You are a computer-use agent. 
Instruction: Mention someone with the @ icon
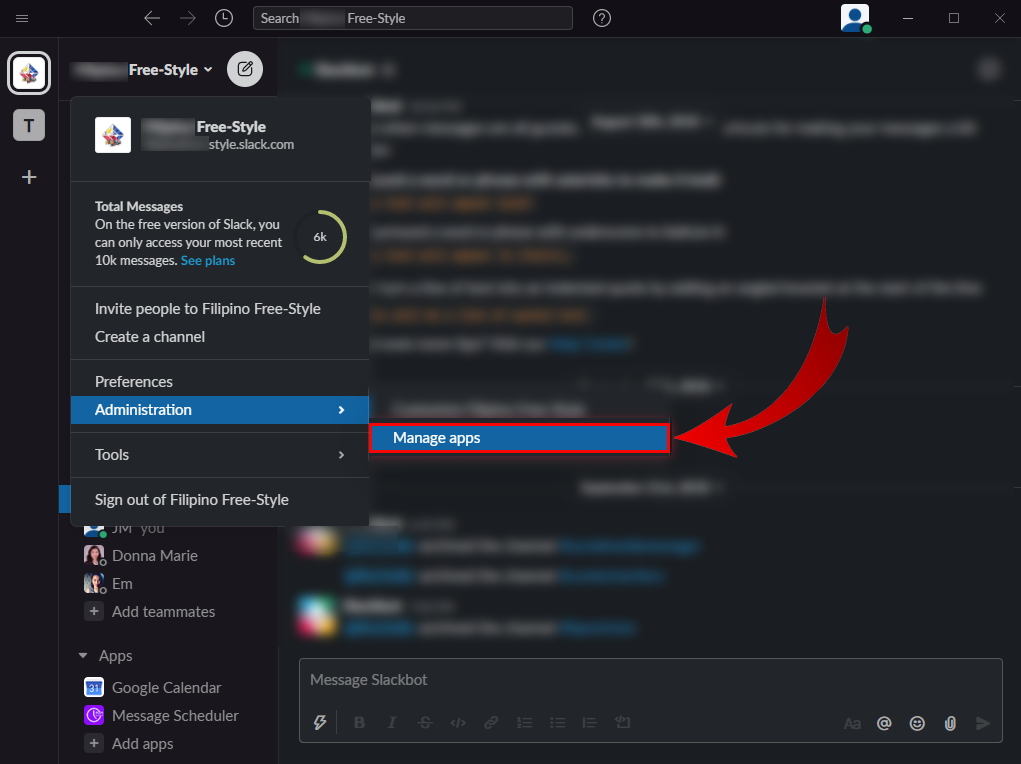pos(884,724)
